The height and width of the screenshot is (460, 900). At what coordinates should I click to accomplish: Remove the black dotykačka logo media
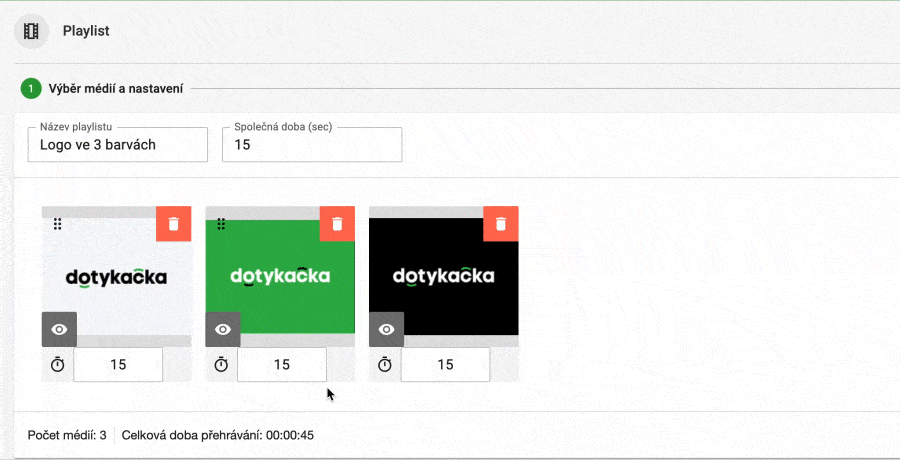(501, 224)
